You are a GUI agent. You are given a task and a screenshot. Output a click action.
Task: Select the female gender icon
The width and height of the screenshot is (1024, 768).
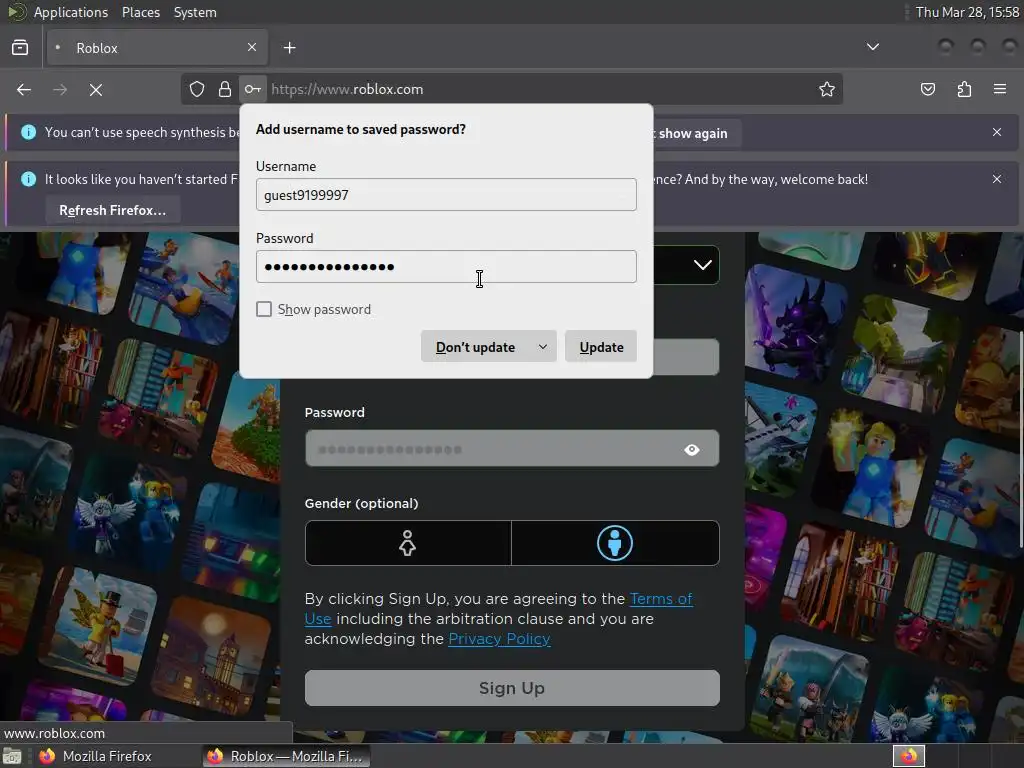[x=408, y=543]
